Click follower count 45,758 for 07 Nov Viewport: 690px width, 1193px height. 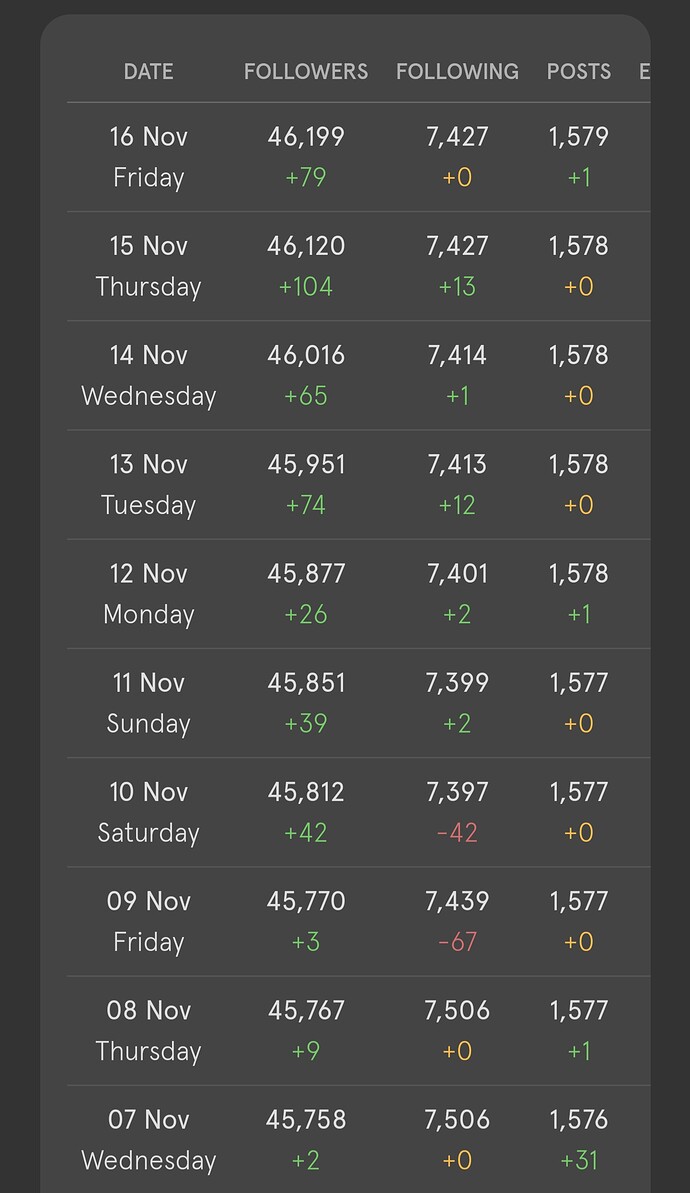(x=306, y=1120)
